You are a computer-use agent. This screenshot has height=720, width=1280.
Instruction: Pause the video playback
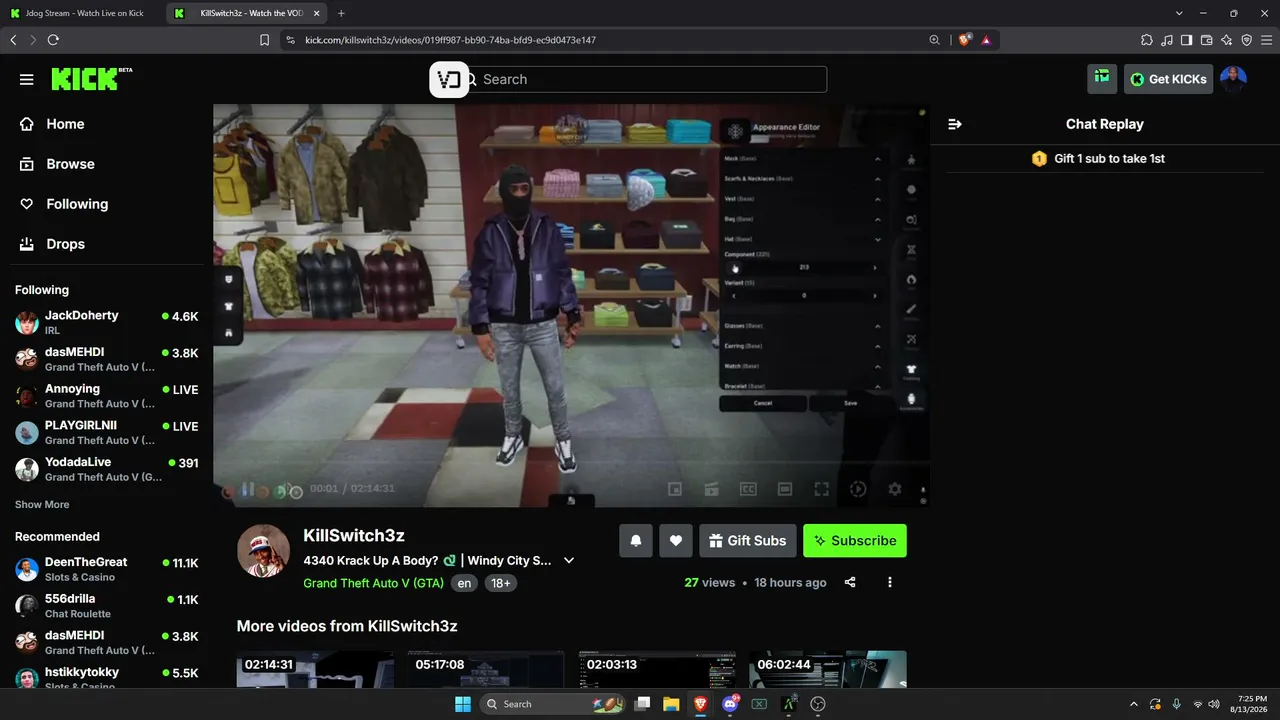coord(247,490)
